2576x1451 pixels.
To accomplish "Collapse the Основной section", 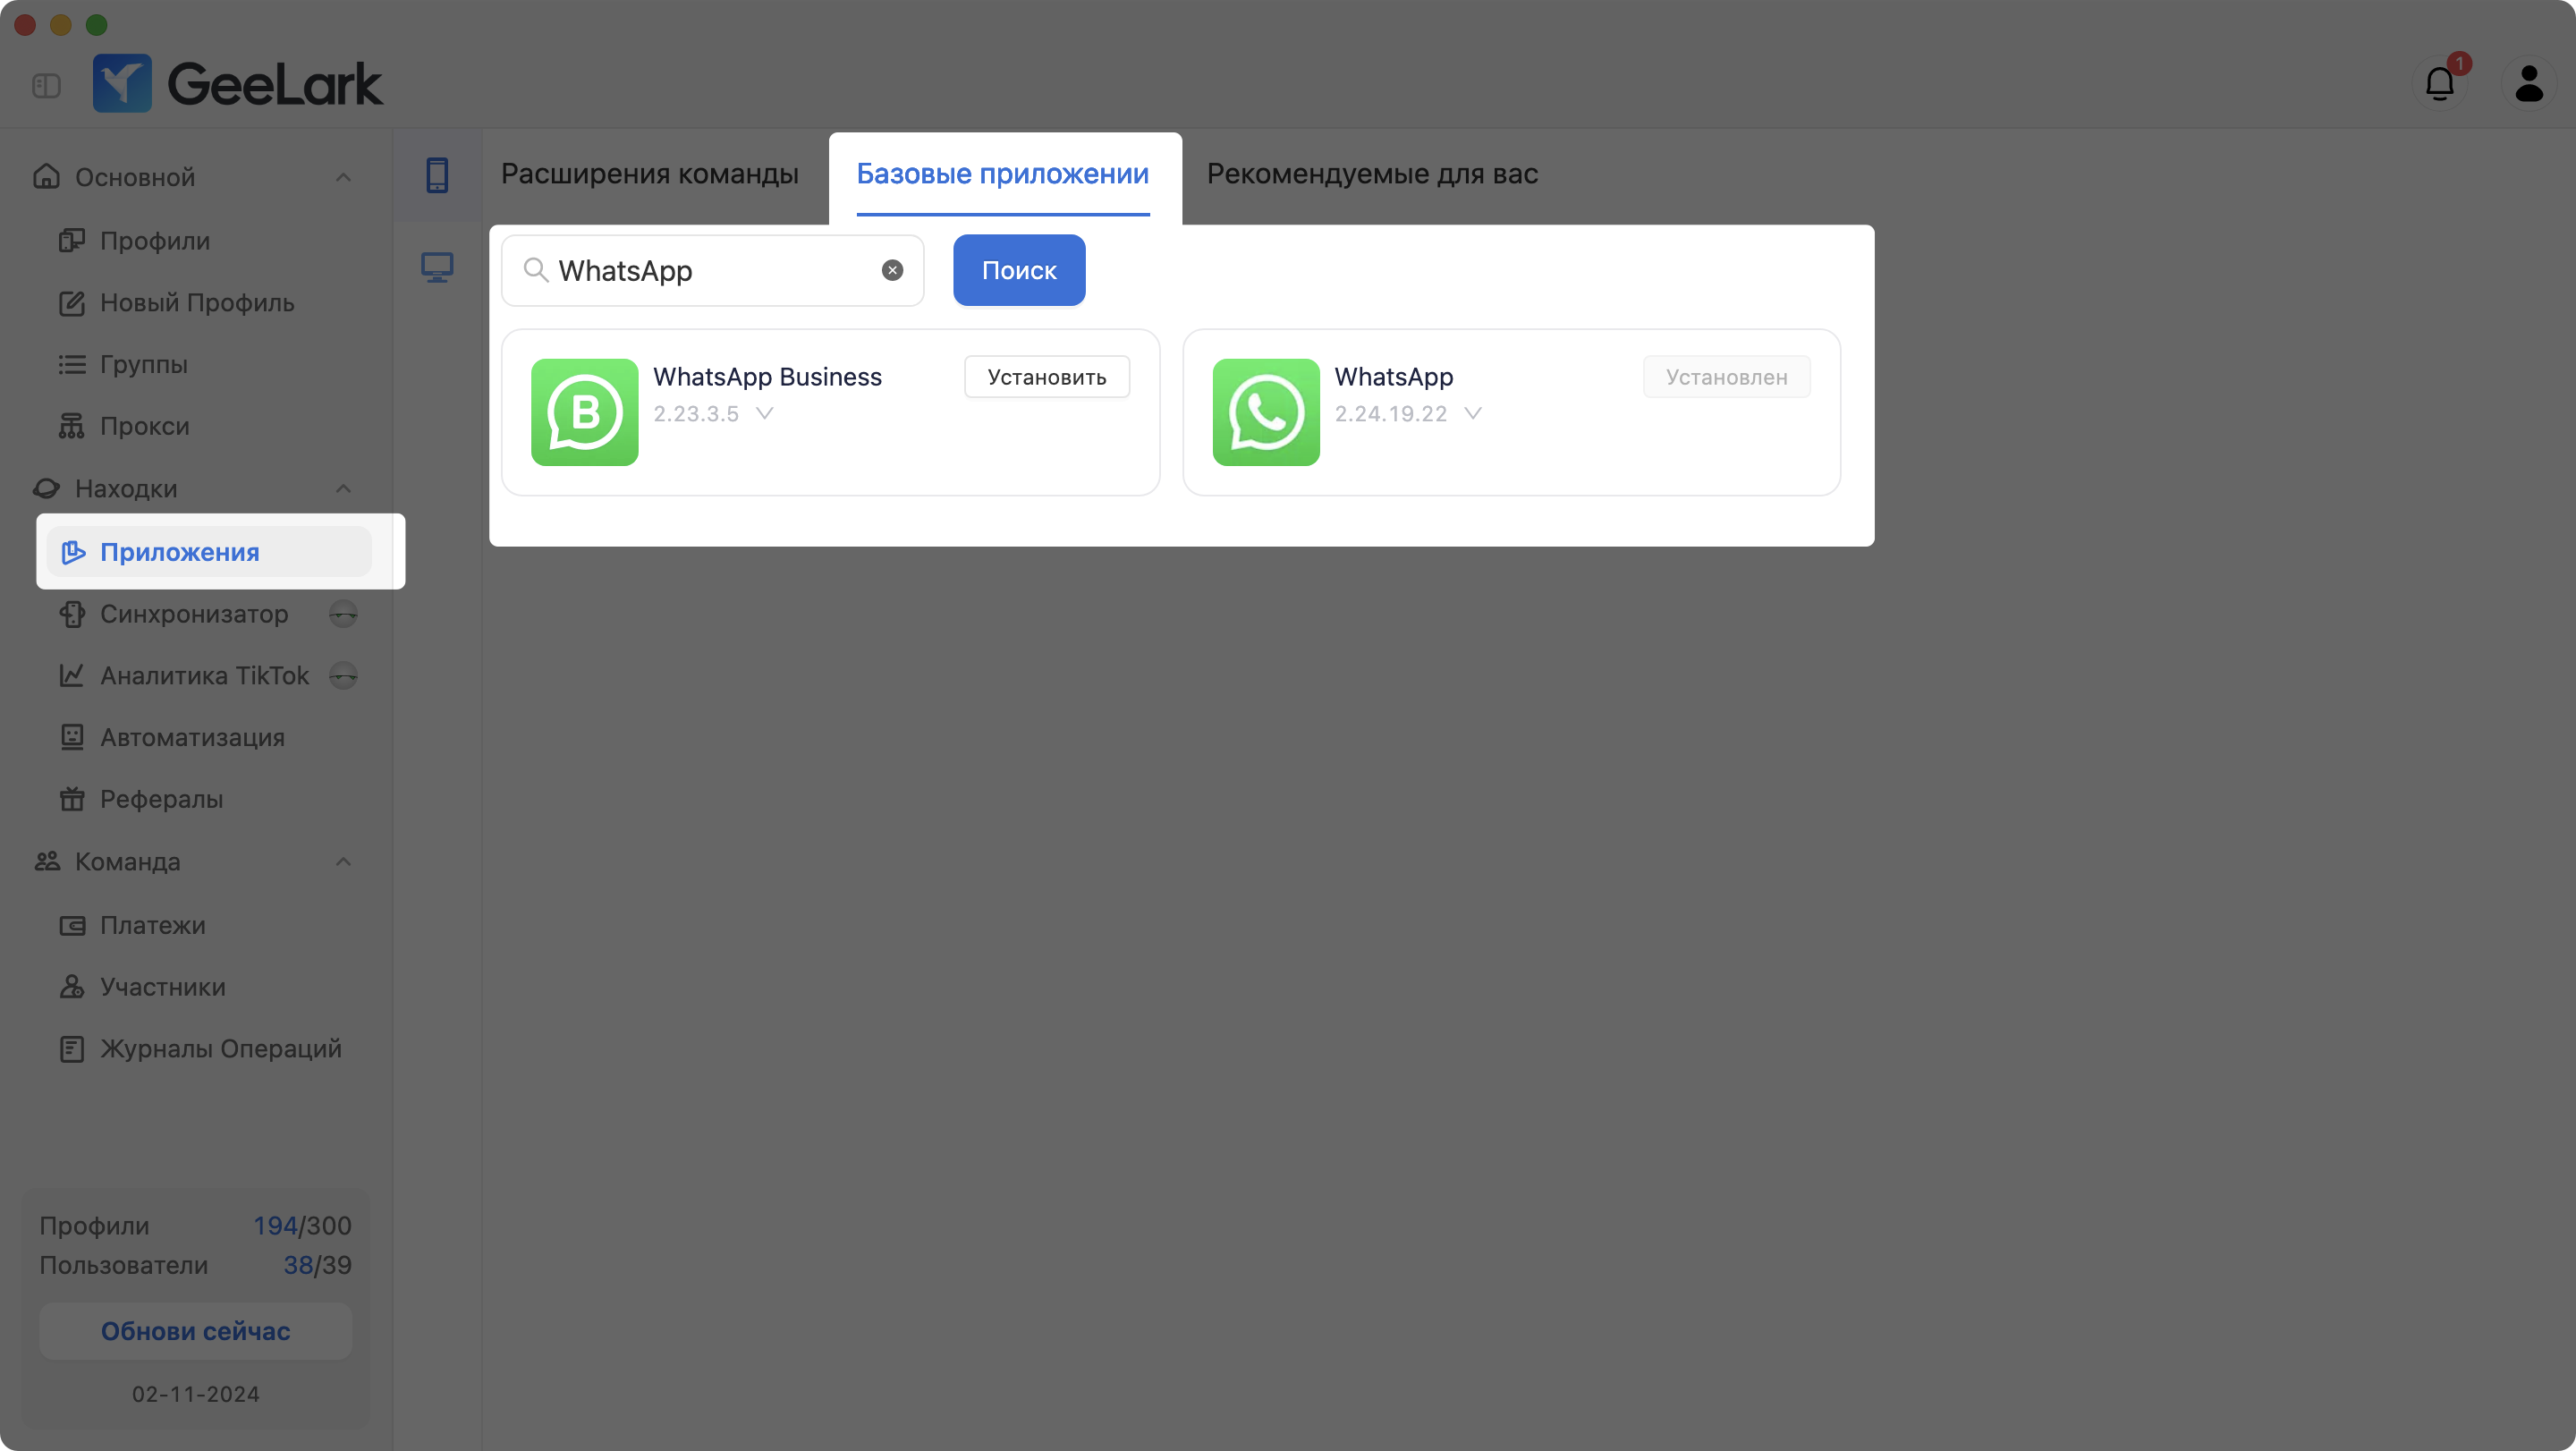I will (x=342, y=178).
